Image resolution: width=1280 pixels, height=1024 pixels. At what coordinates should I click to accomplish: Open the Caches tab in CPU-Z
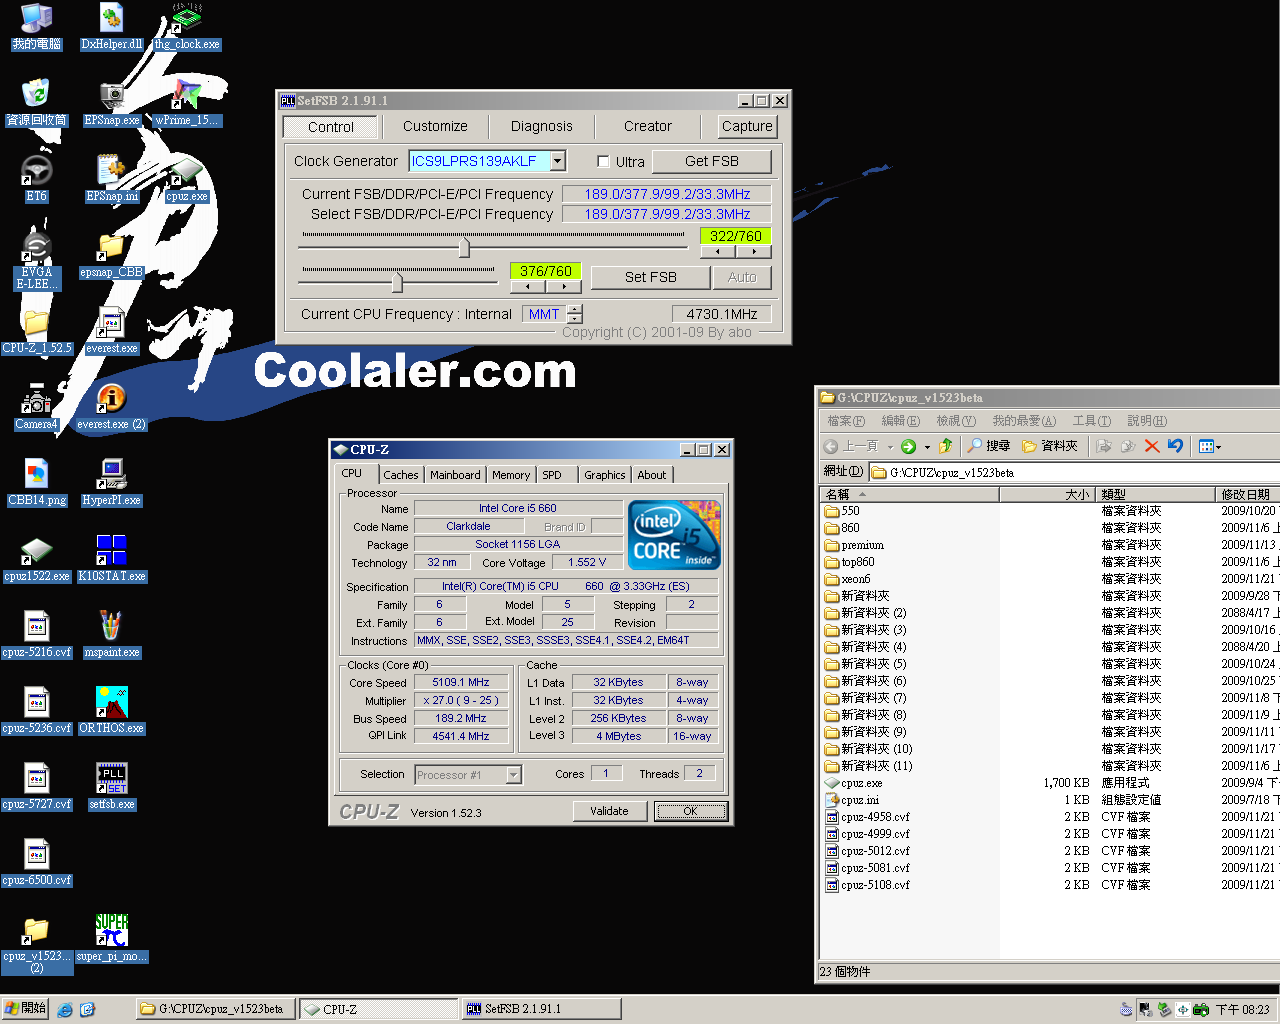point(401,475)
